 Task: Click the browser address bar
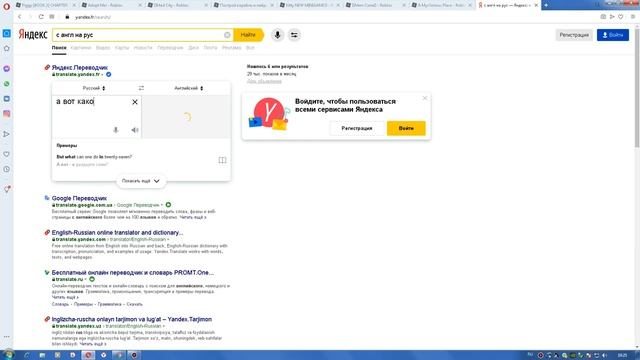point(327,17)
